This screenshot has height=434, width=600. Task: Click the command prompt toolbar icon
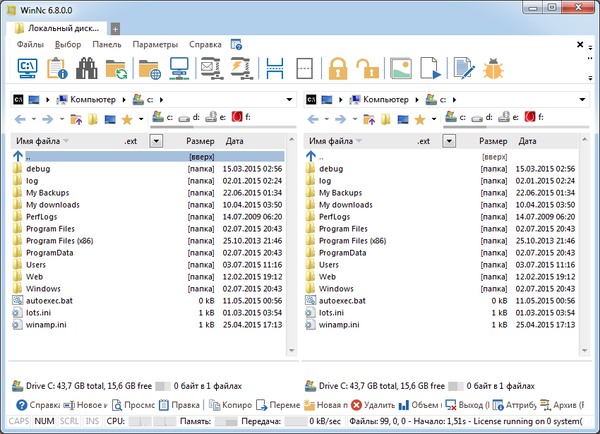coord(28,69)
